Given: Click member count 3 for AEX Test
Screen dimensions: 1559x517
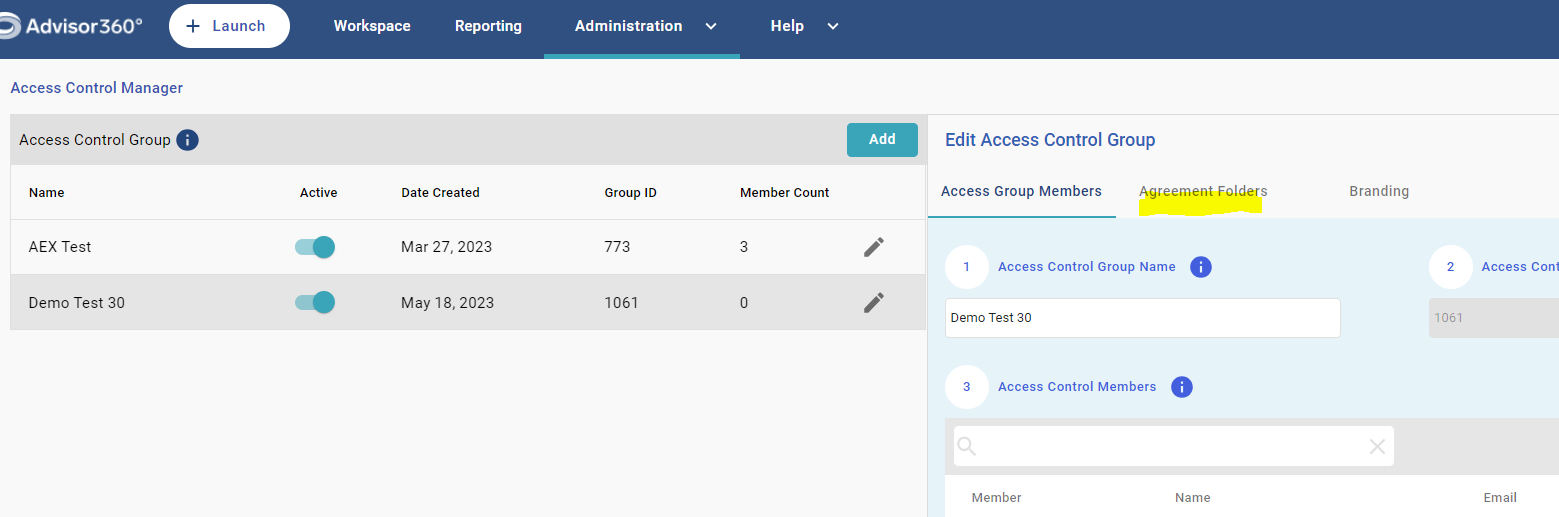Looking at the screenshot, I should click(744, 247).
